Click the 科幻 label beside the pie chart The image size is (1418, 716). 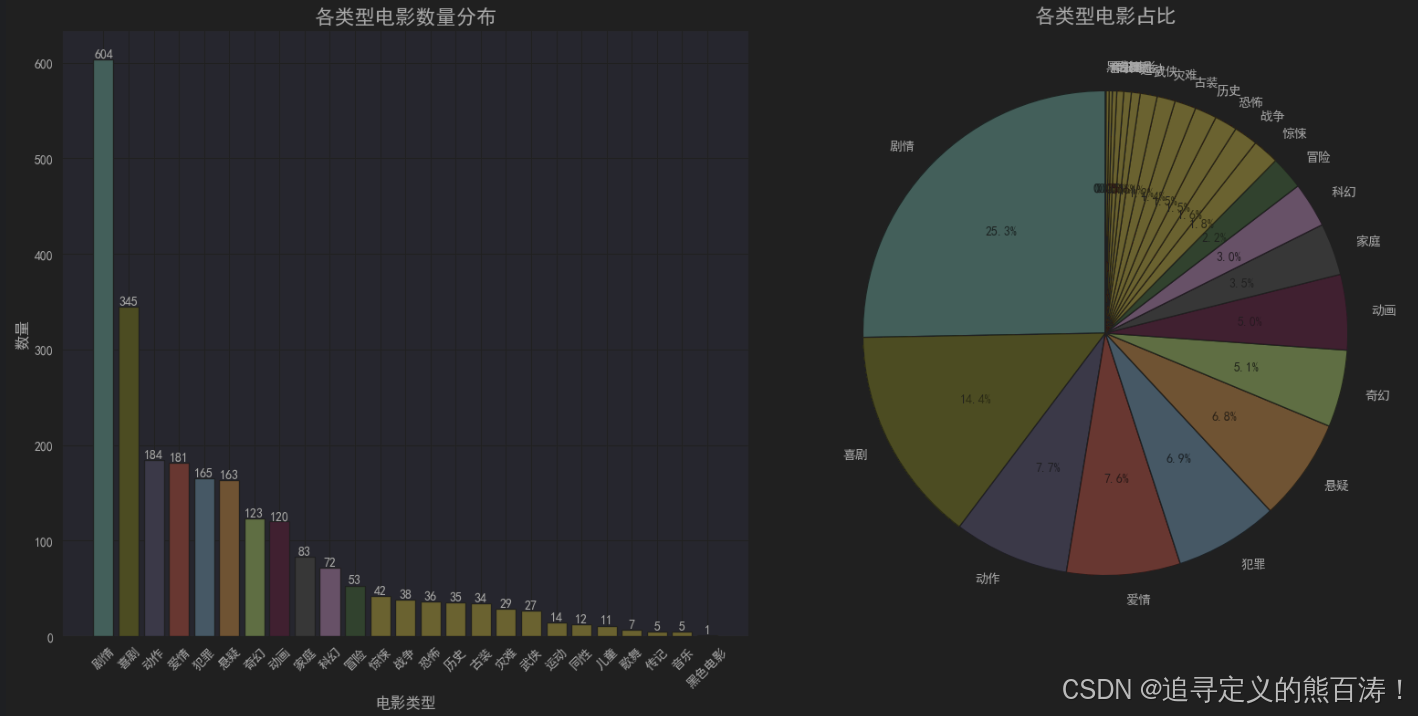click(x=1344, y=191)
